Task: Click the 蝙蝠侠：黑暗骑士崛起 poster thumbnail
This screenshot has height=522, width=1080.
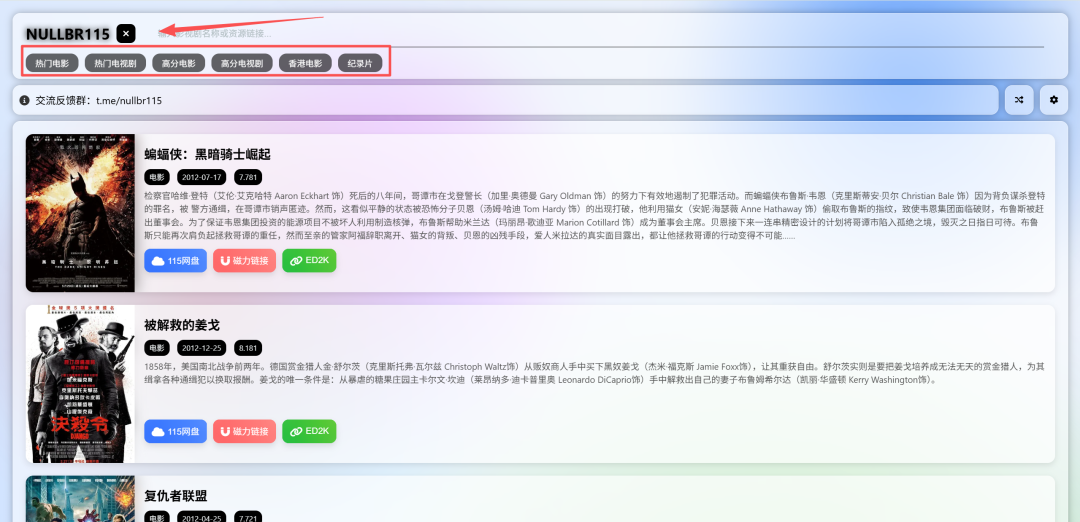Action: point(81,213)
